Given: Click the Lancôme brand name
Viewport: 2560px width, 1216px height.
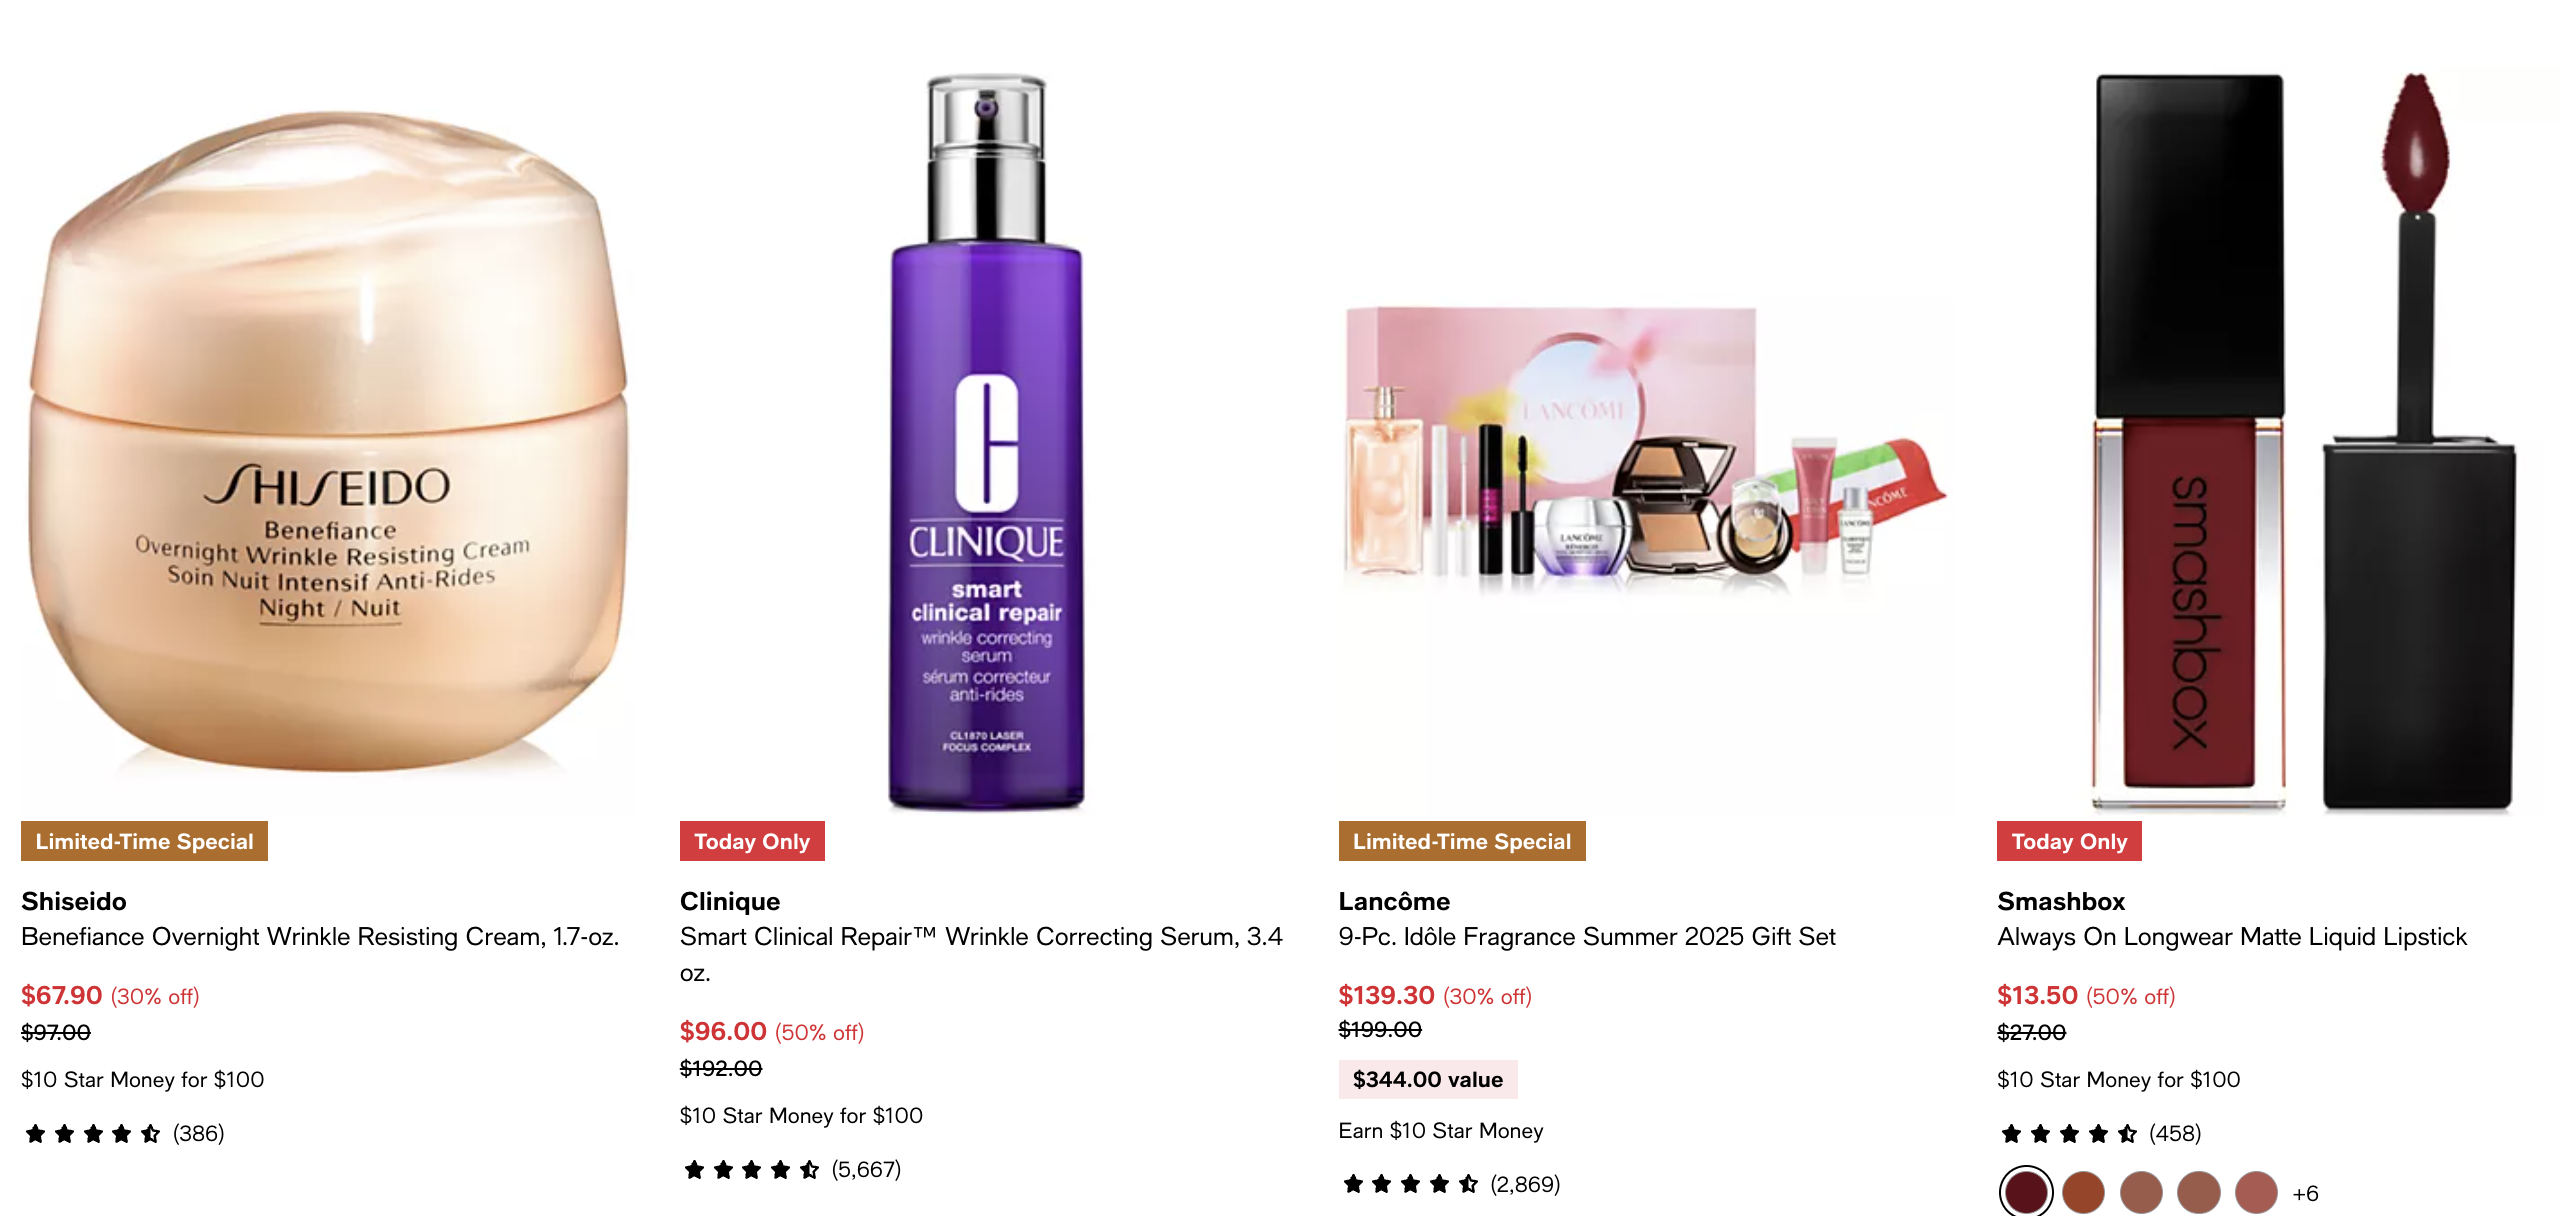Looking at the screenshot, I should (x=1394, y=901).
